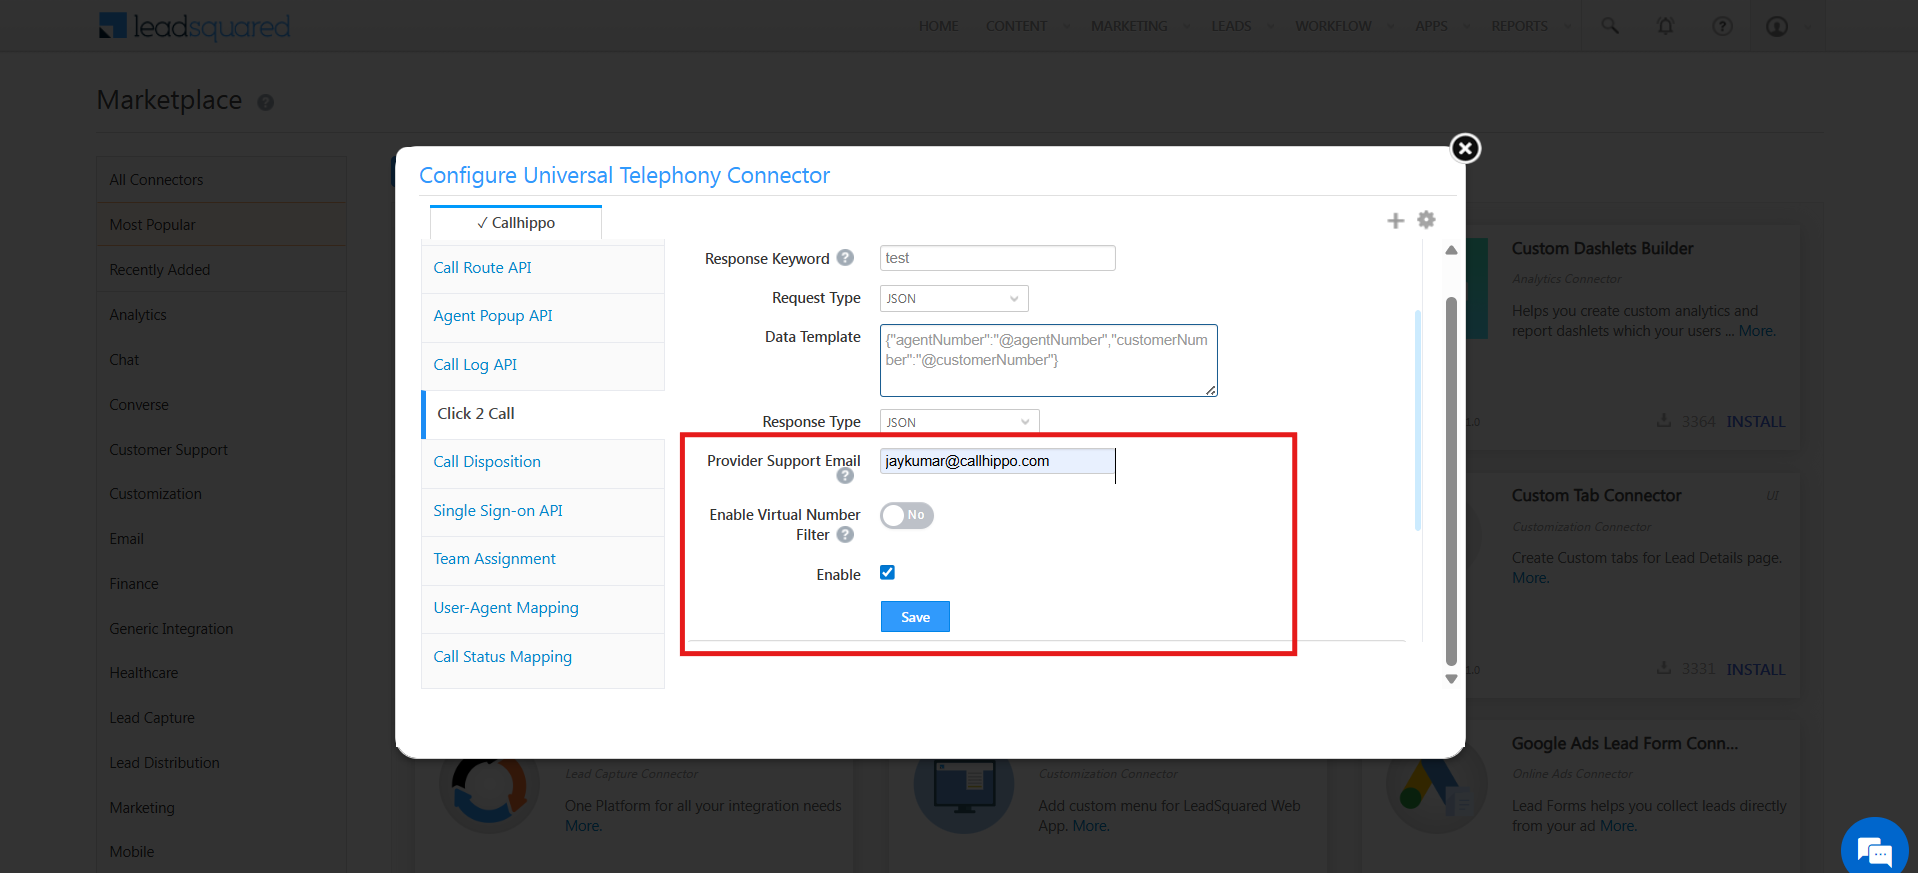Open the Response Type JSON dropdown

coord(960,421)
